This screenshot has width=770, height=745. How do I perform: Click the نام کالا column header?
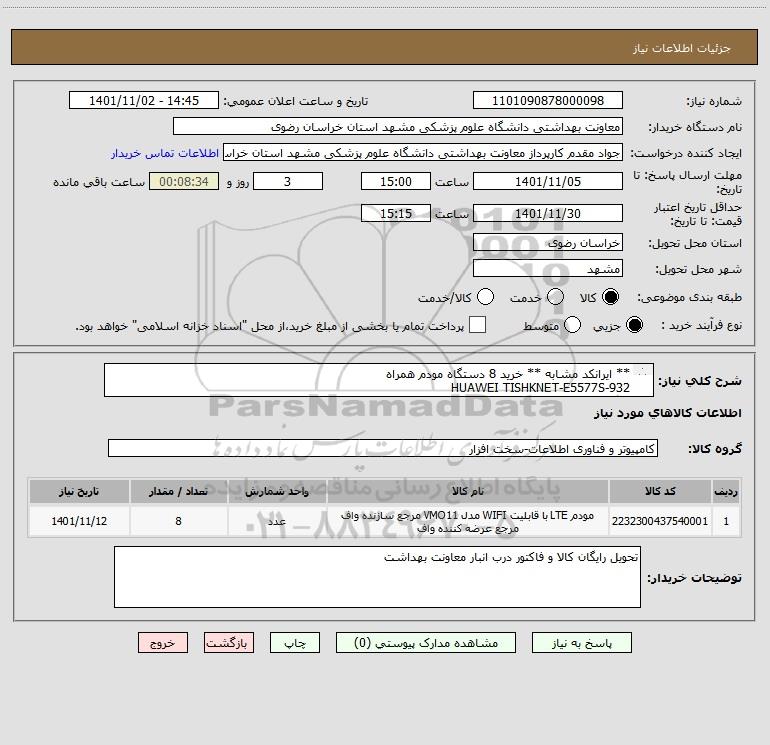468,492
